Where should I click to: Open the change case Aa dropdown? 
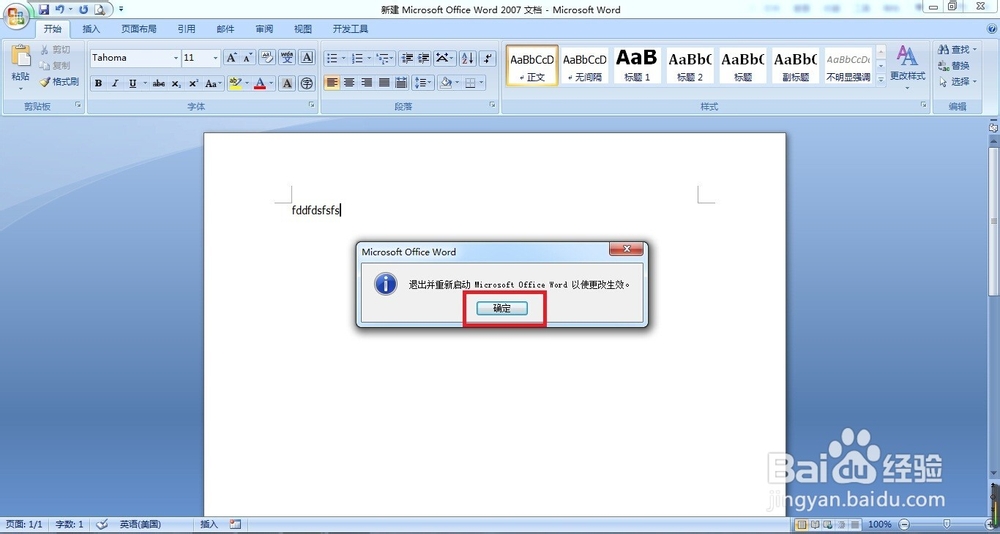pos(214,84)
